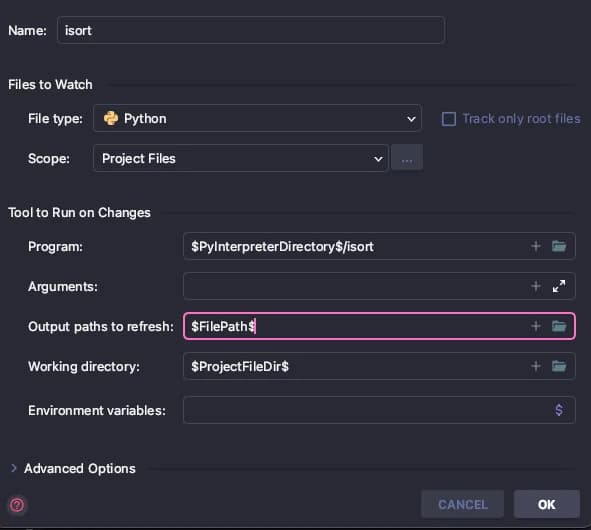
Task: Browse folder for Program path
Action: [559, 247]
